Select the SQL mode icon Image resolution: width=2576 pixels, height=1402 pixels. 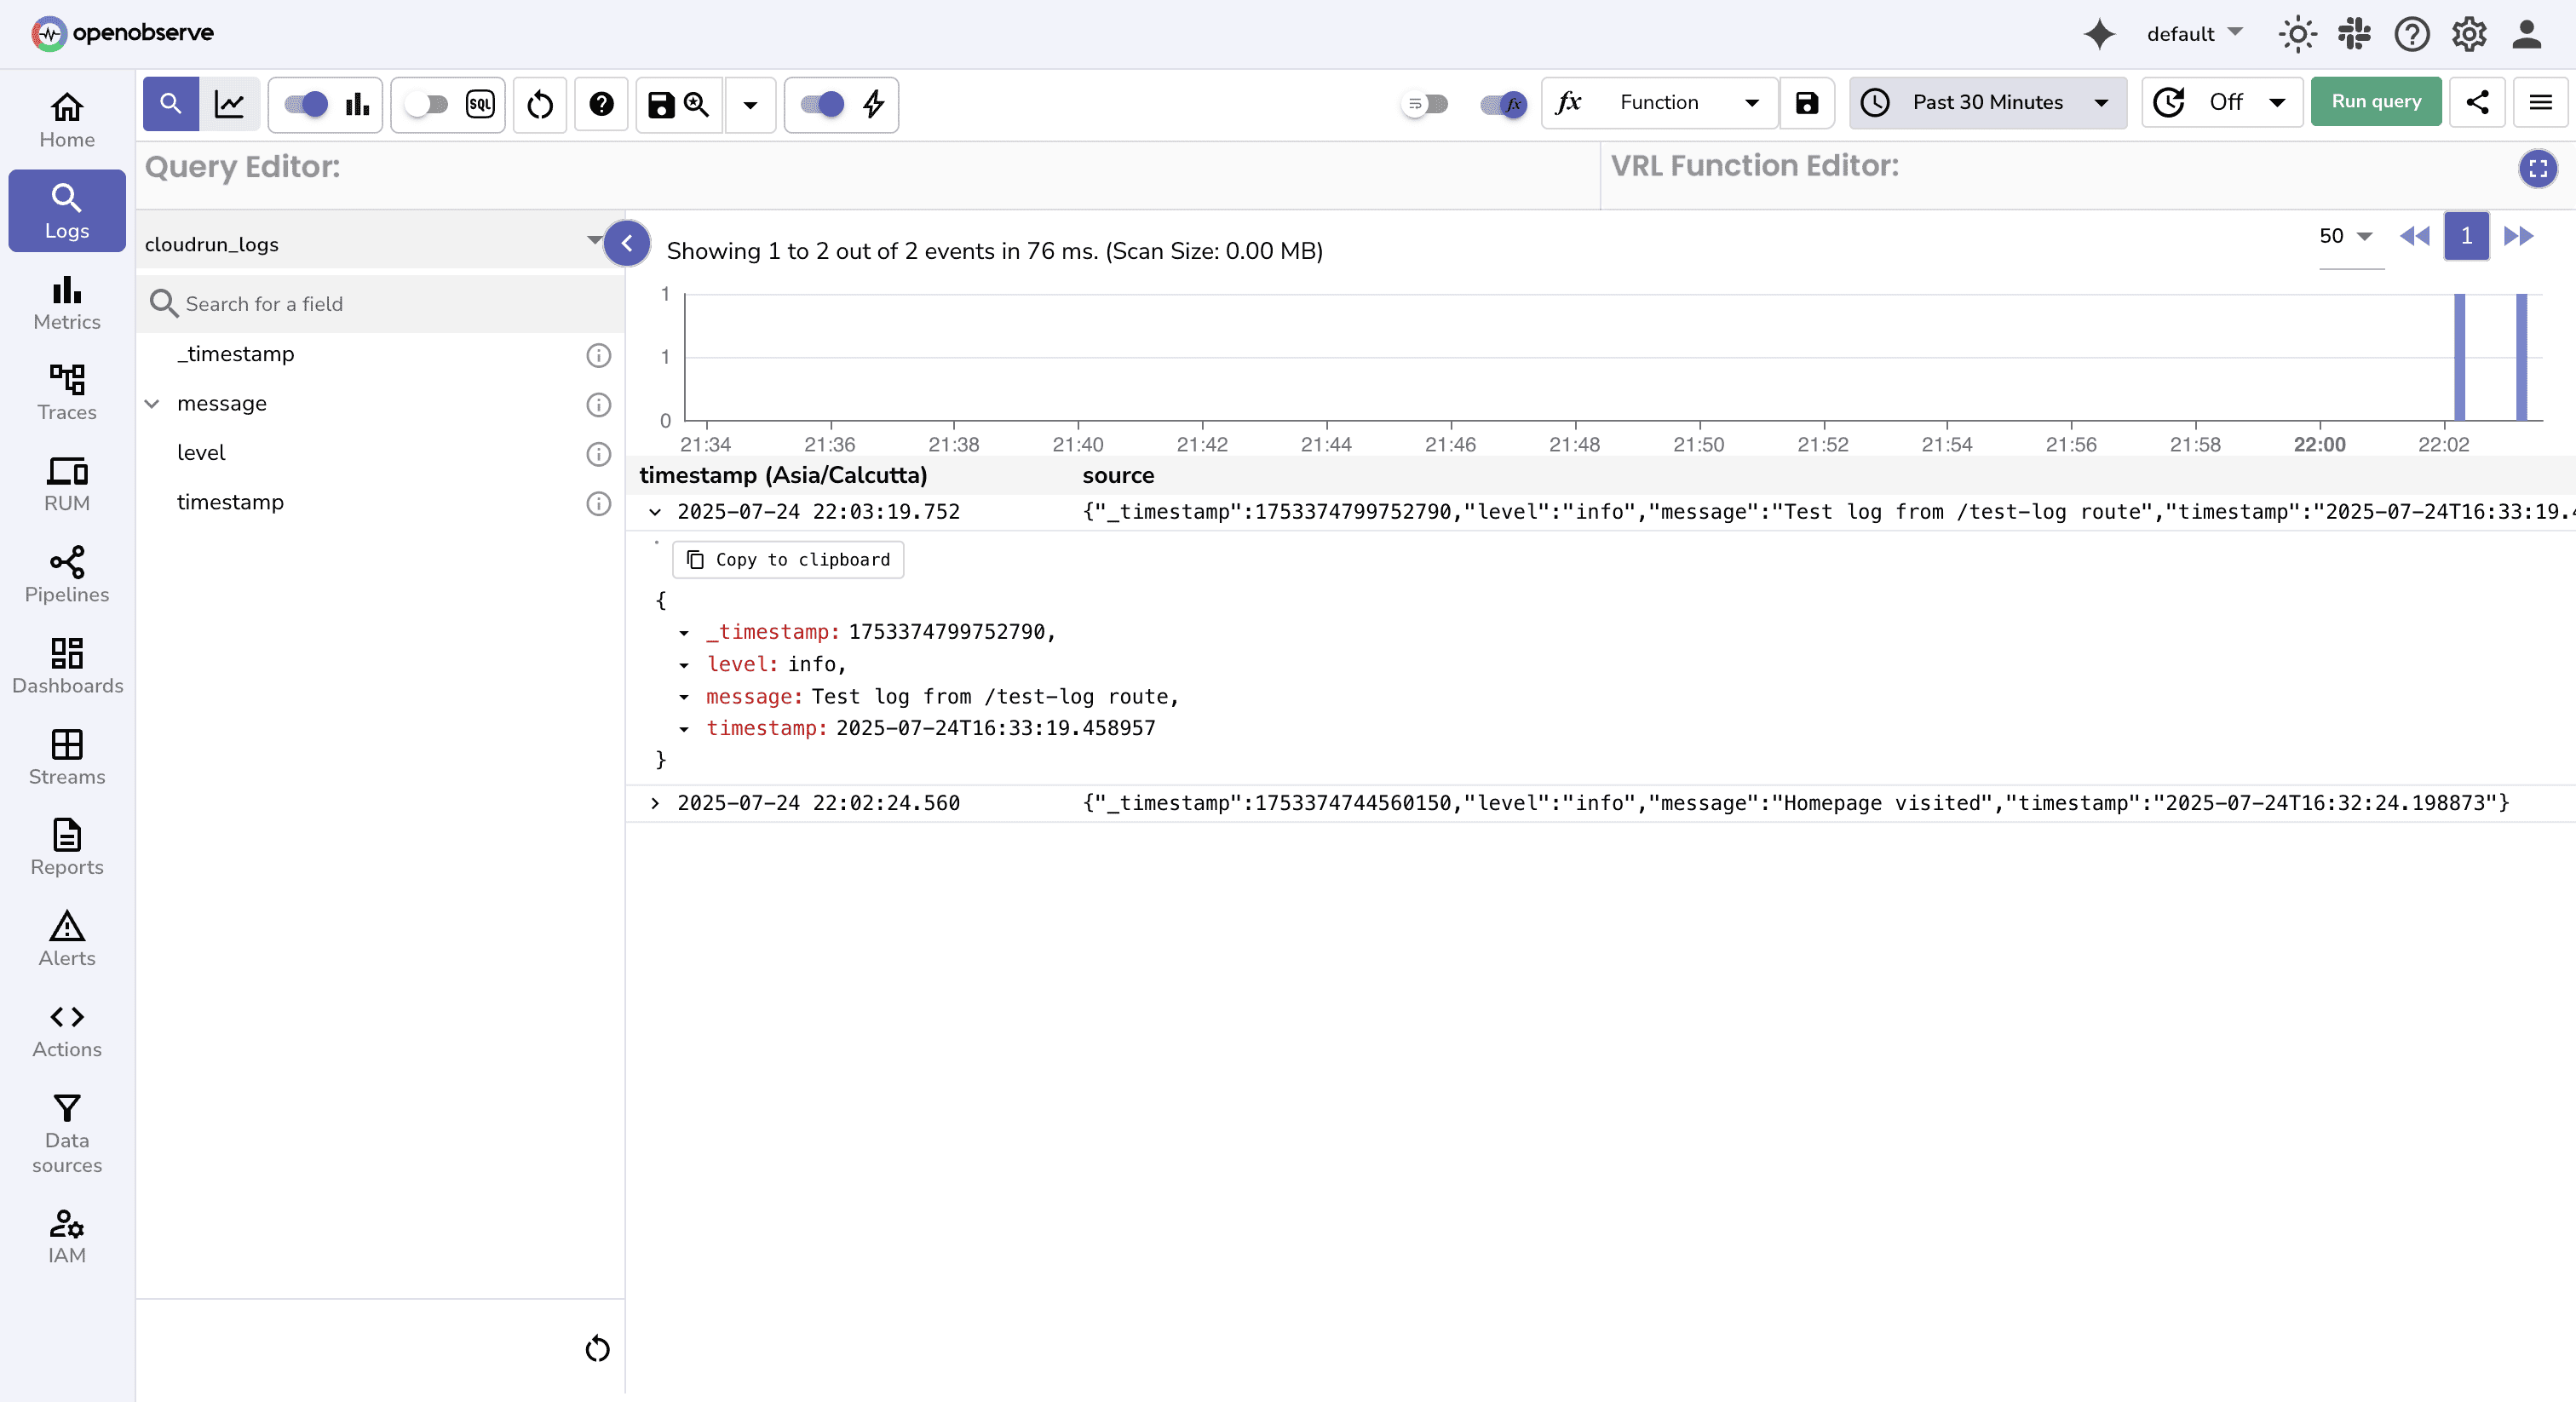(x=481, y=104)
